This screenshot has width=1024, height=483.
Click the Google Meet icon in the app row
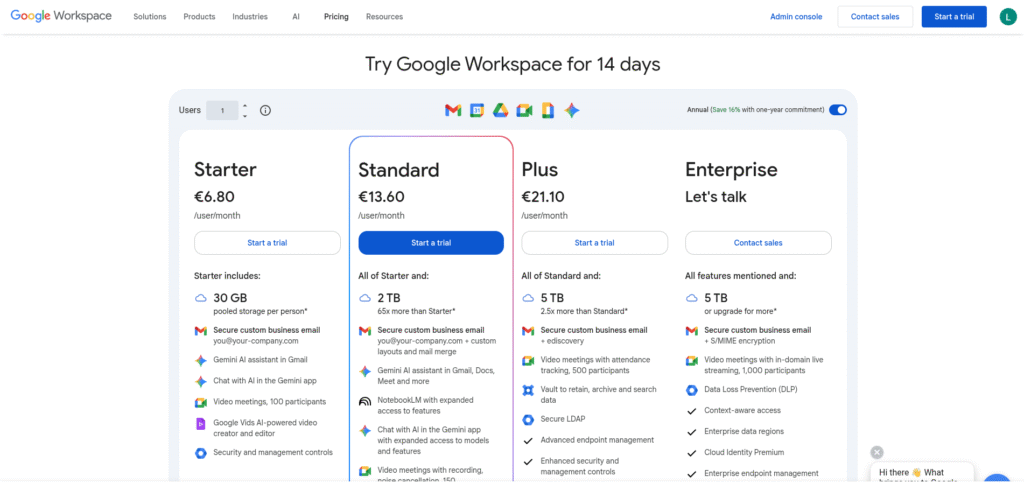coord(524,111)
